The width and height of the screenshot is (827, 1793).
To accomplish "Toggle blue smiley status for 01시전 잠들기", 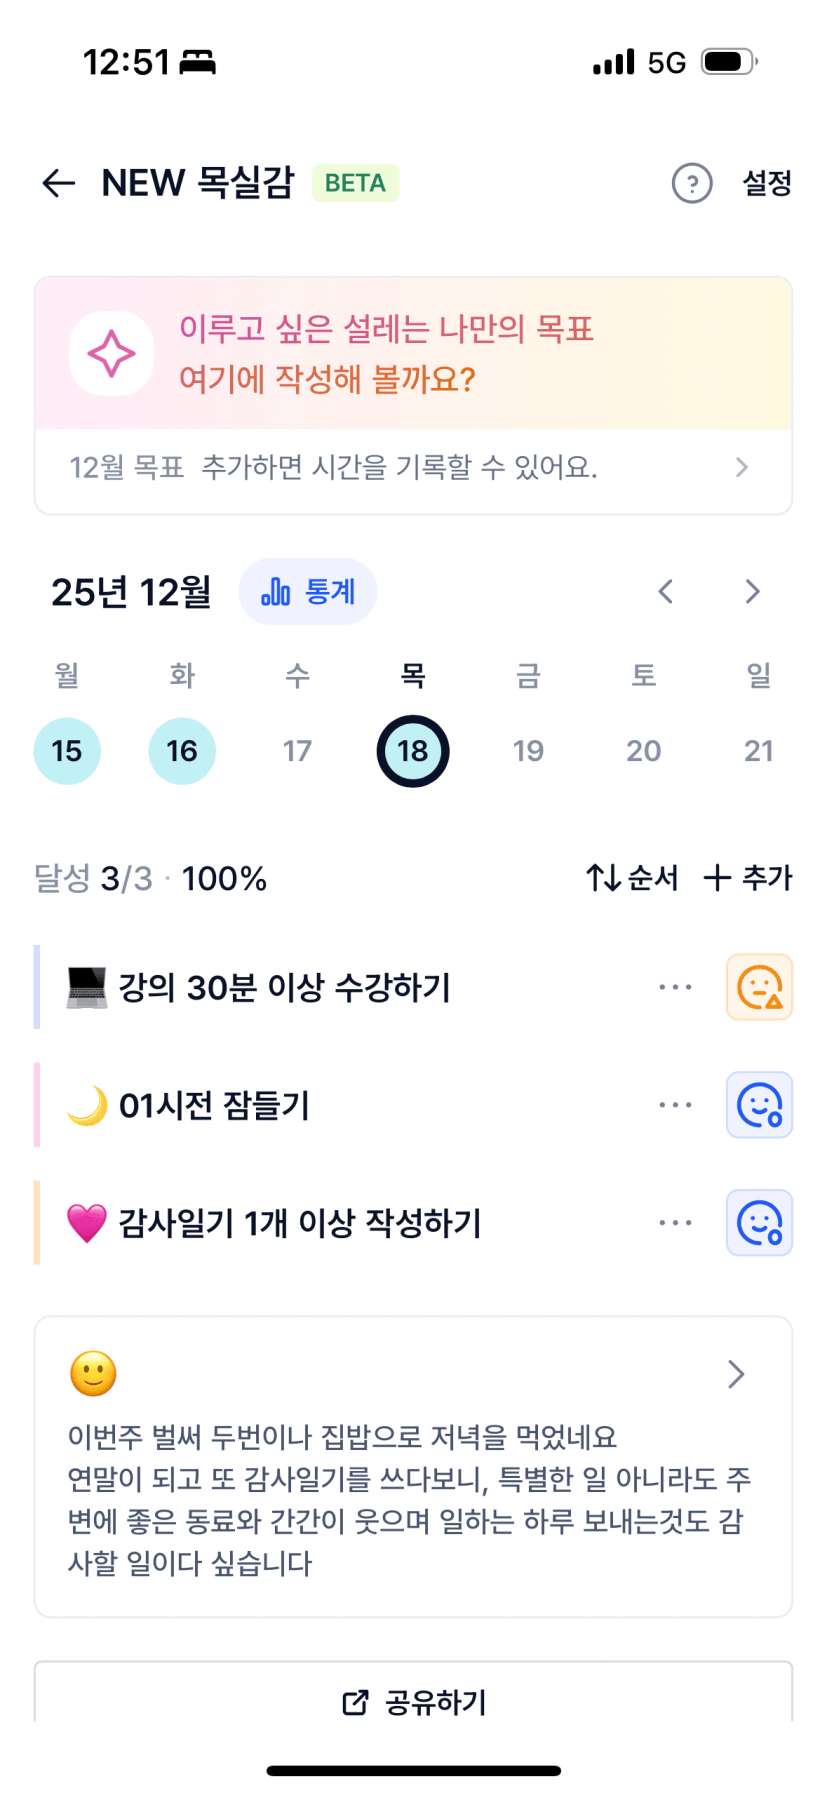I will pos(759,1105).
